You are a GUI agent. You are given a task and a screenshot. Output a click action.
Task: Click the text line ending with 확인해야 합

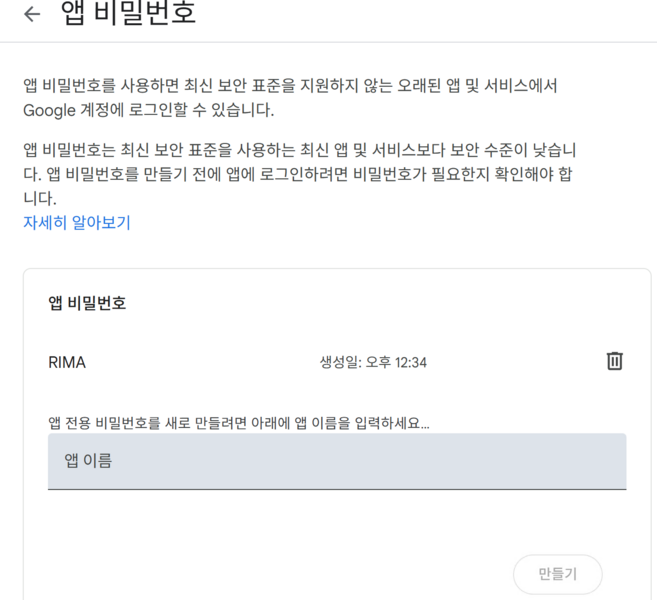297,174
